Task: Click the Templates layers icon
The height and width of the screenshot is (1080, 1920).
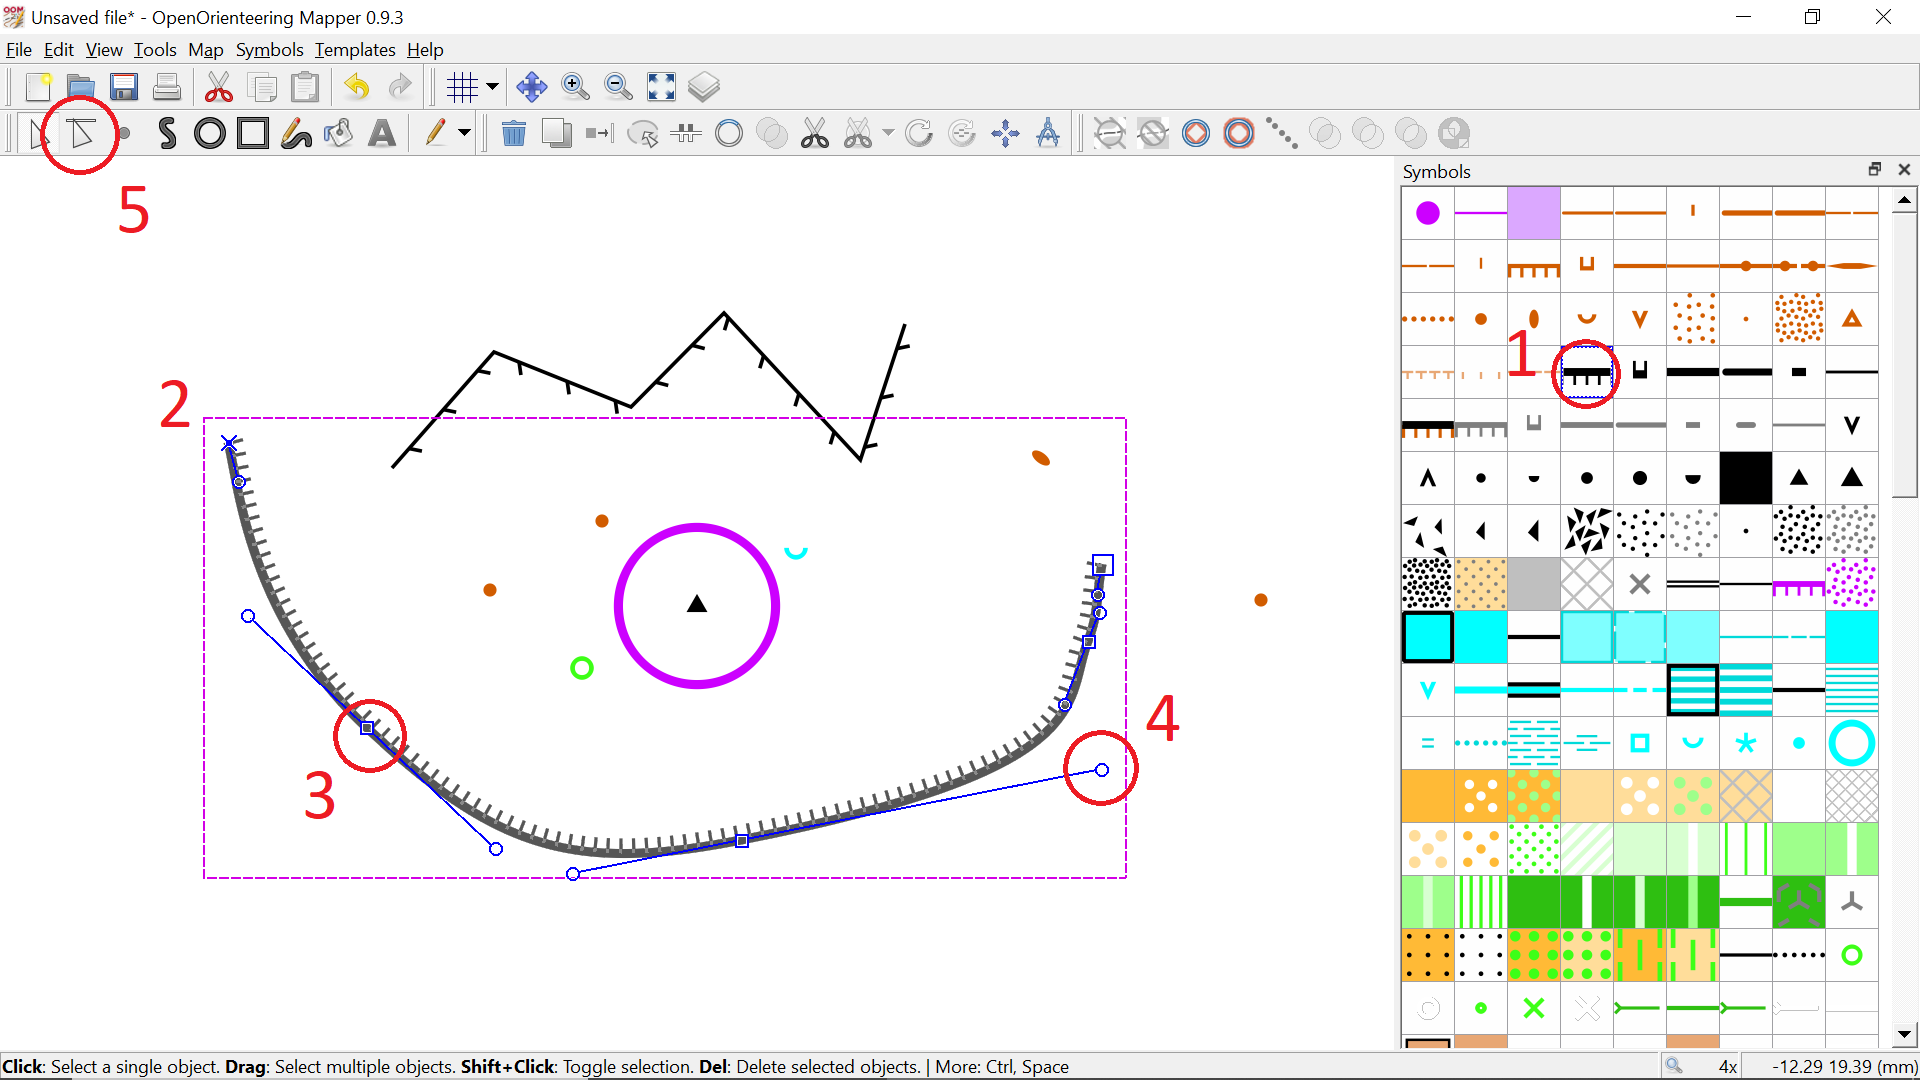Action: tap(704, 87)
